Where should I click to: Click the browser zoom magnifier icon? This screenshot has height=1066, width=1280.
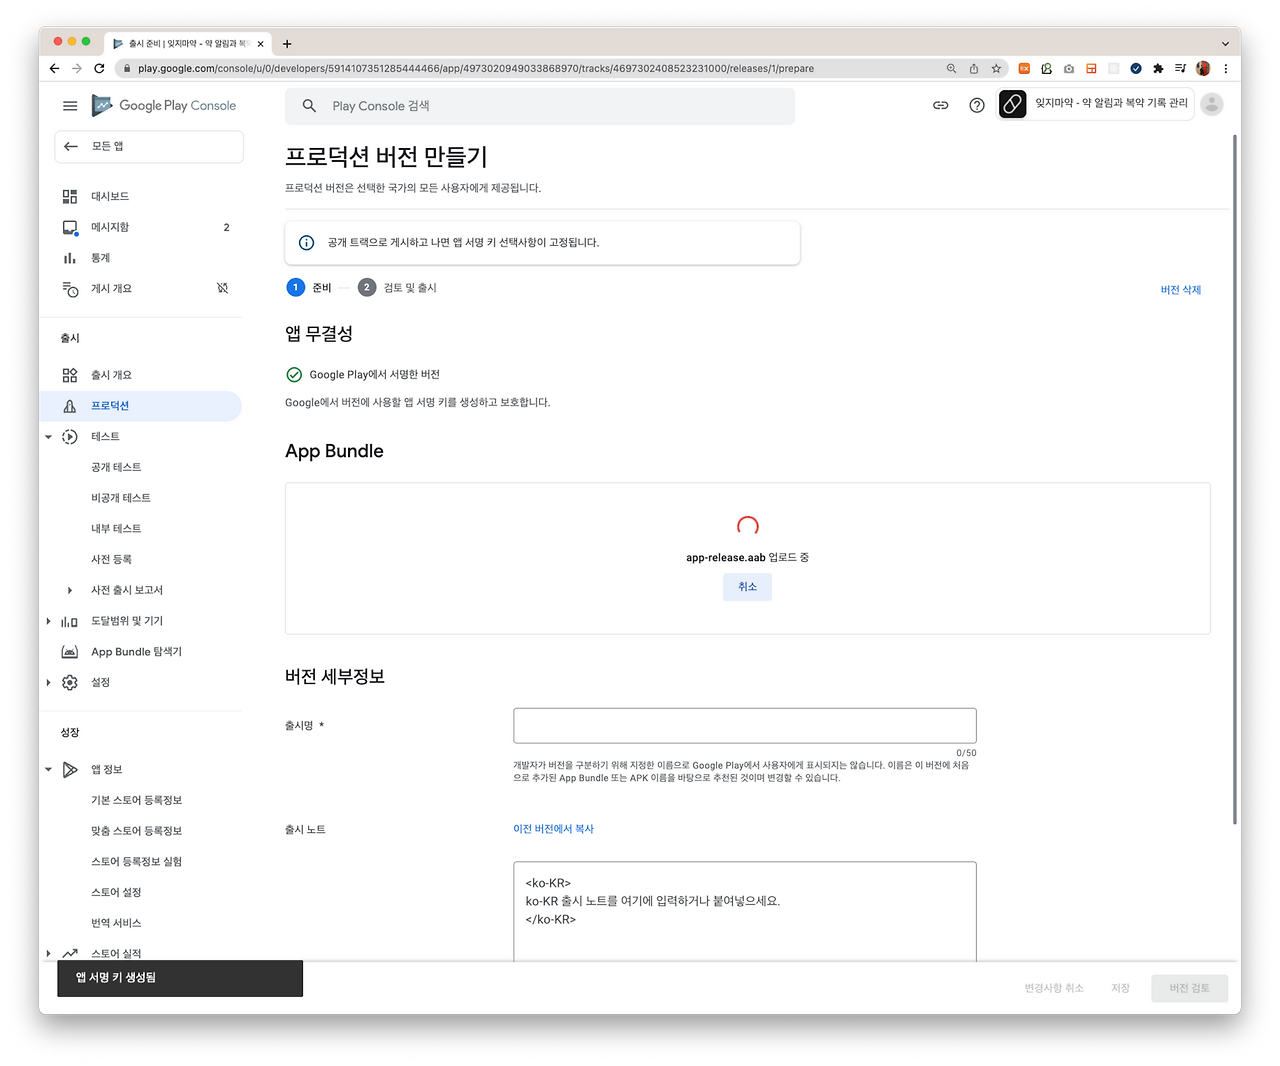(951, 69)
